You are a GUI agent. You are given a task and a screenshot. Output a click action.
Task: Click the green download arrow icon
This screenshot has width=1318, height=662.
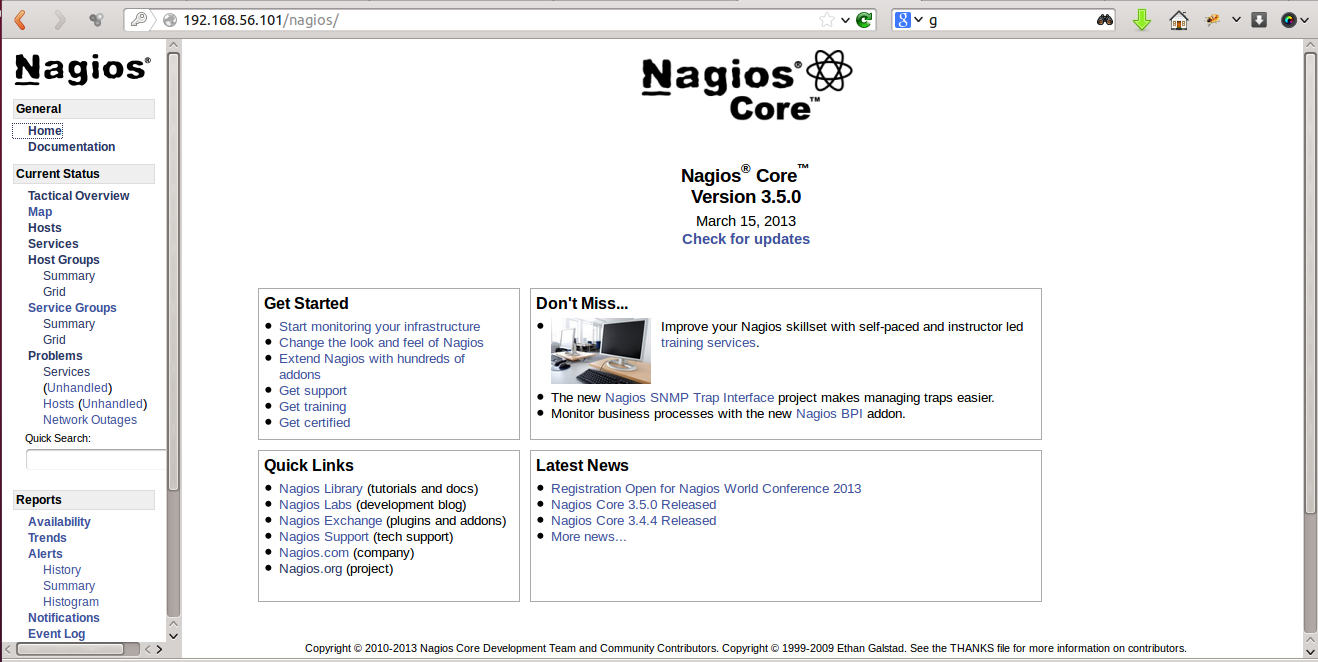click(1142, 19)
